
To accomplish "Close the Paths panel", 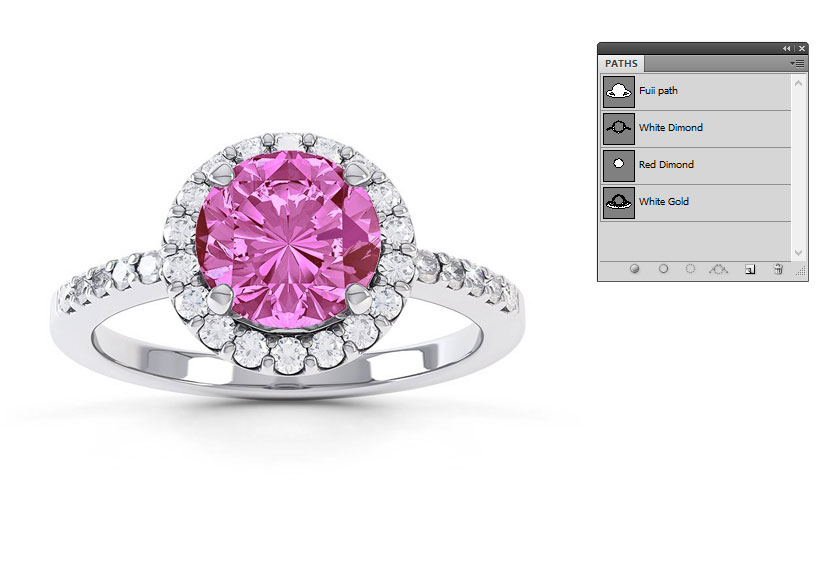I will click(x=801, y=48).
